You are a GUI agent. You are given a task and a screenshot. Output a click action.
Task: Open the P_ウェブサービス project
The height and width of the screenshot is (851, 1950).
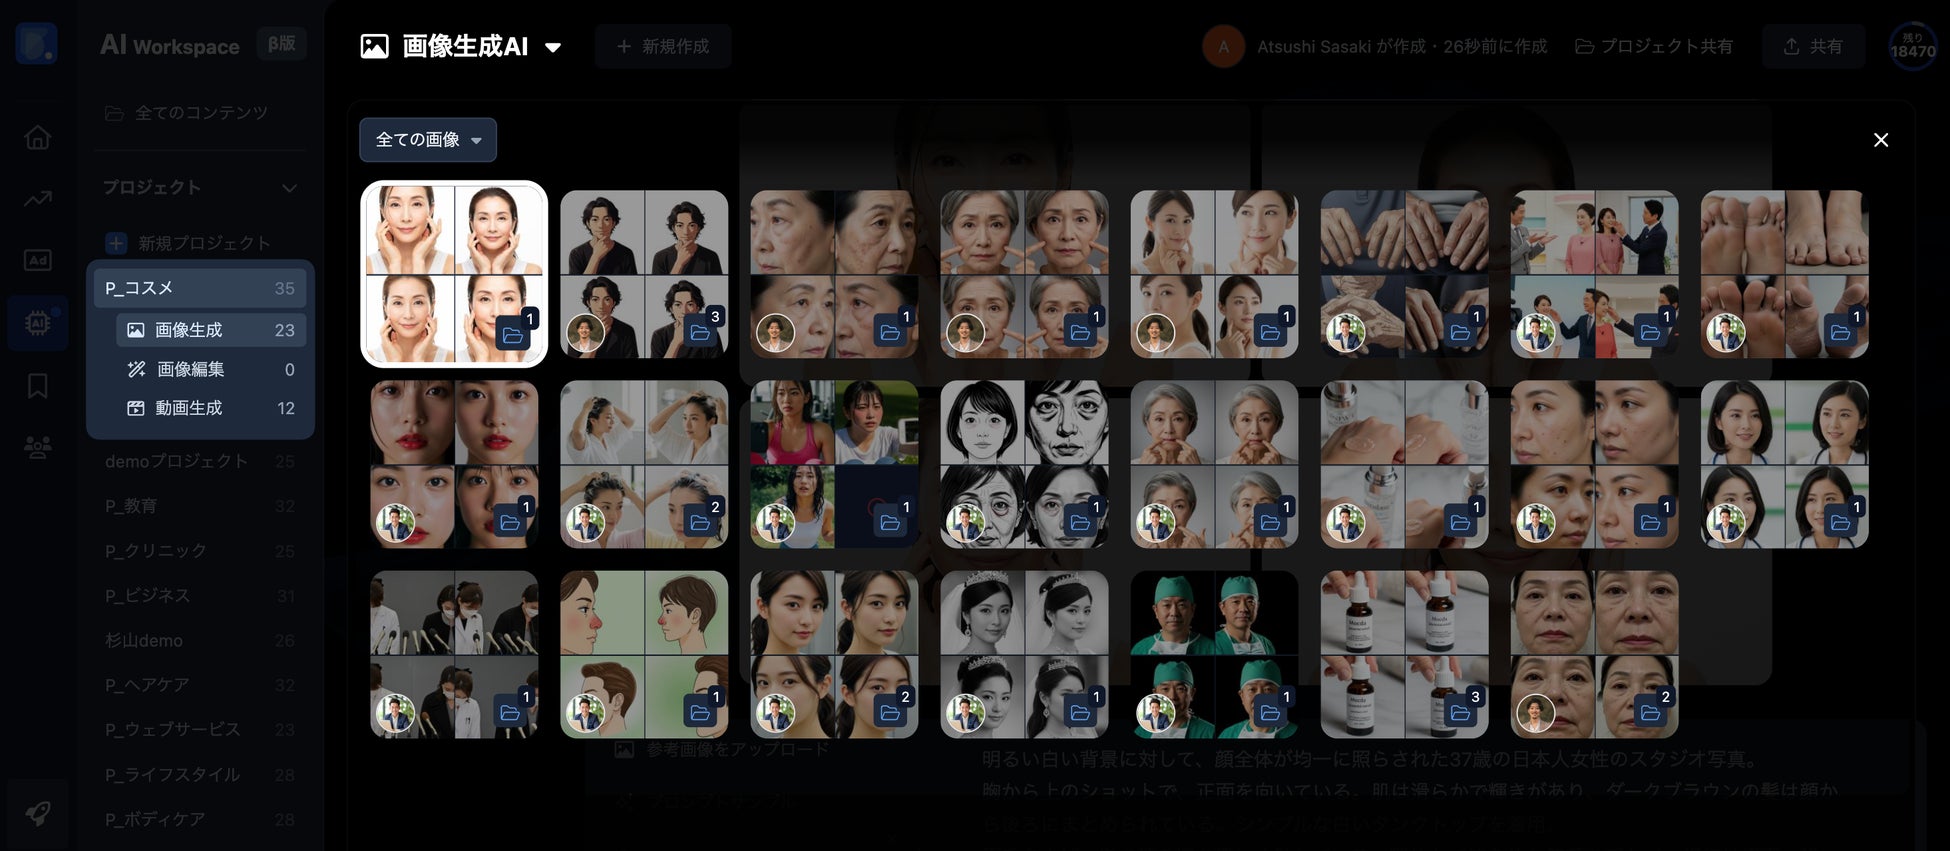coord(200,730)
